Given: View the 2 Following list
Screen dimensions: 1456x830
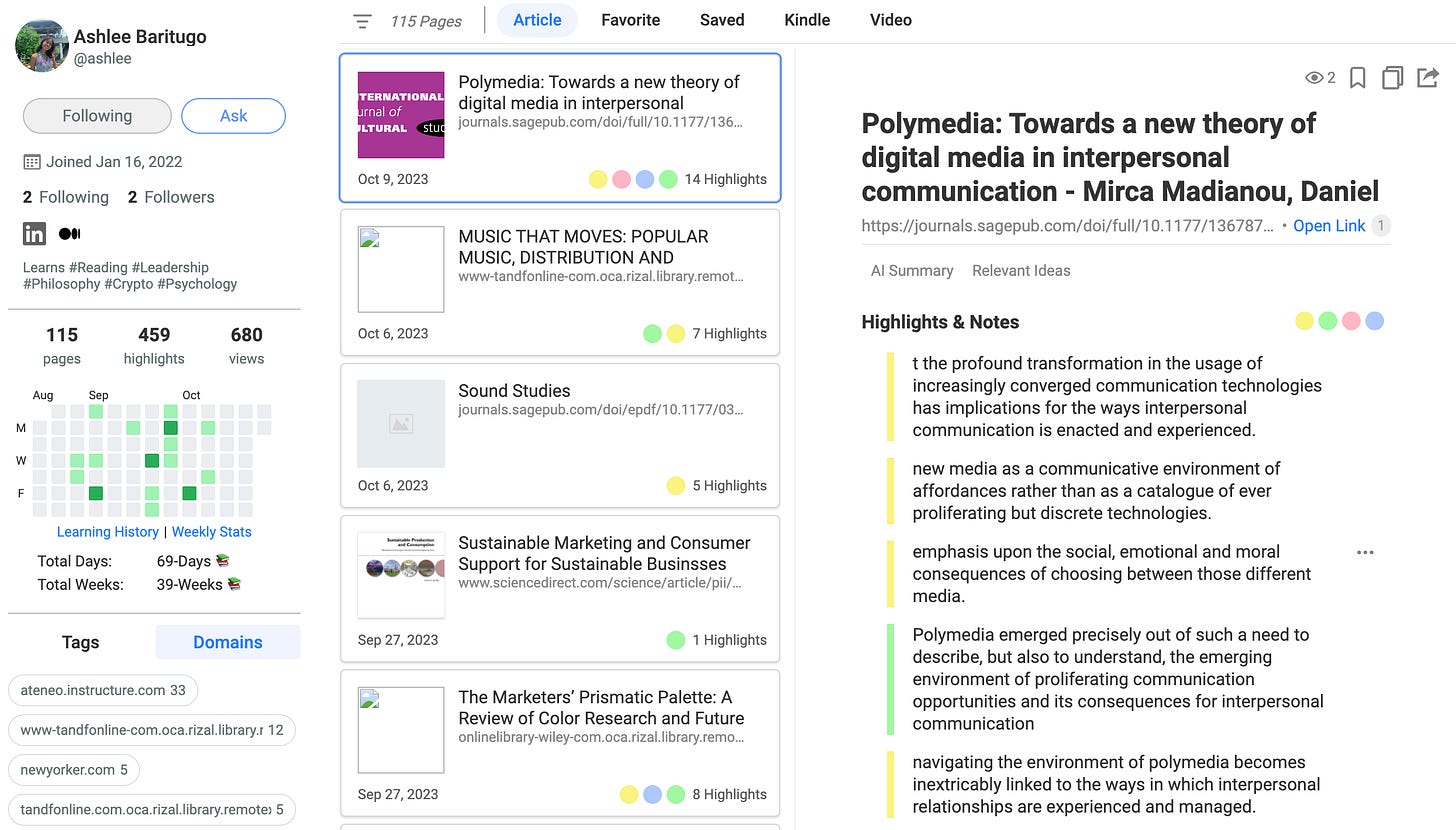Looking at the screenshot, I should pos(66,197).
